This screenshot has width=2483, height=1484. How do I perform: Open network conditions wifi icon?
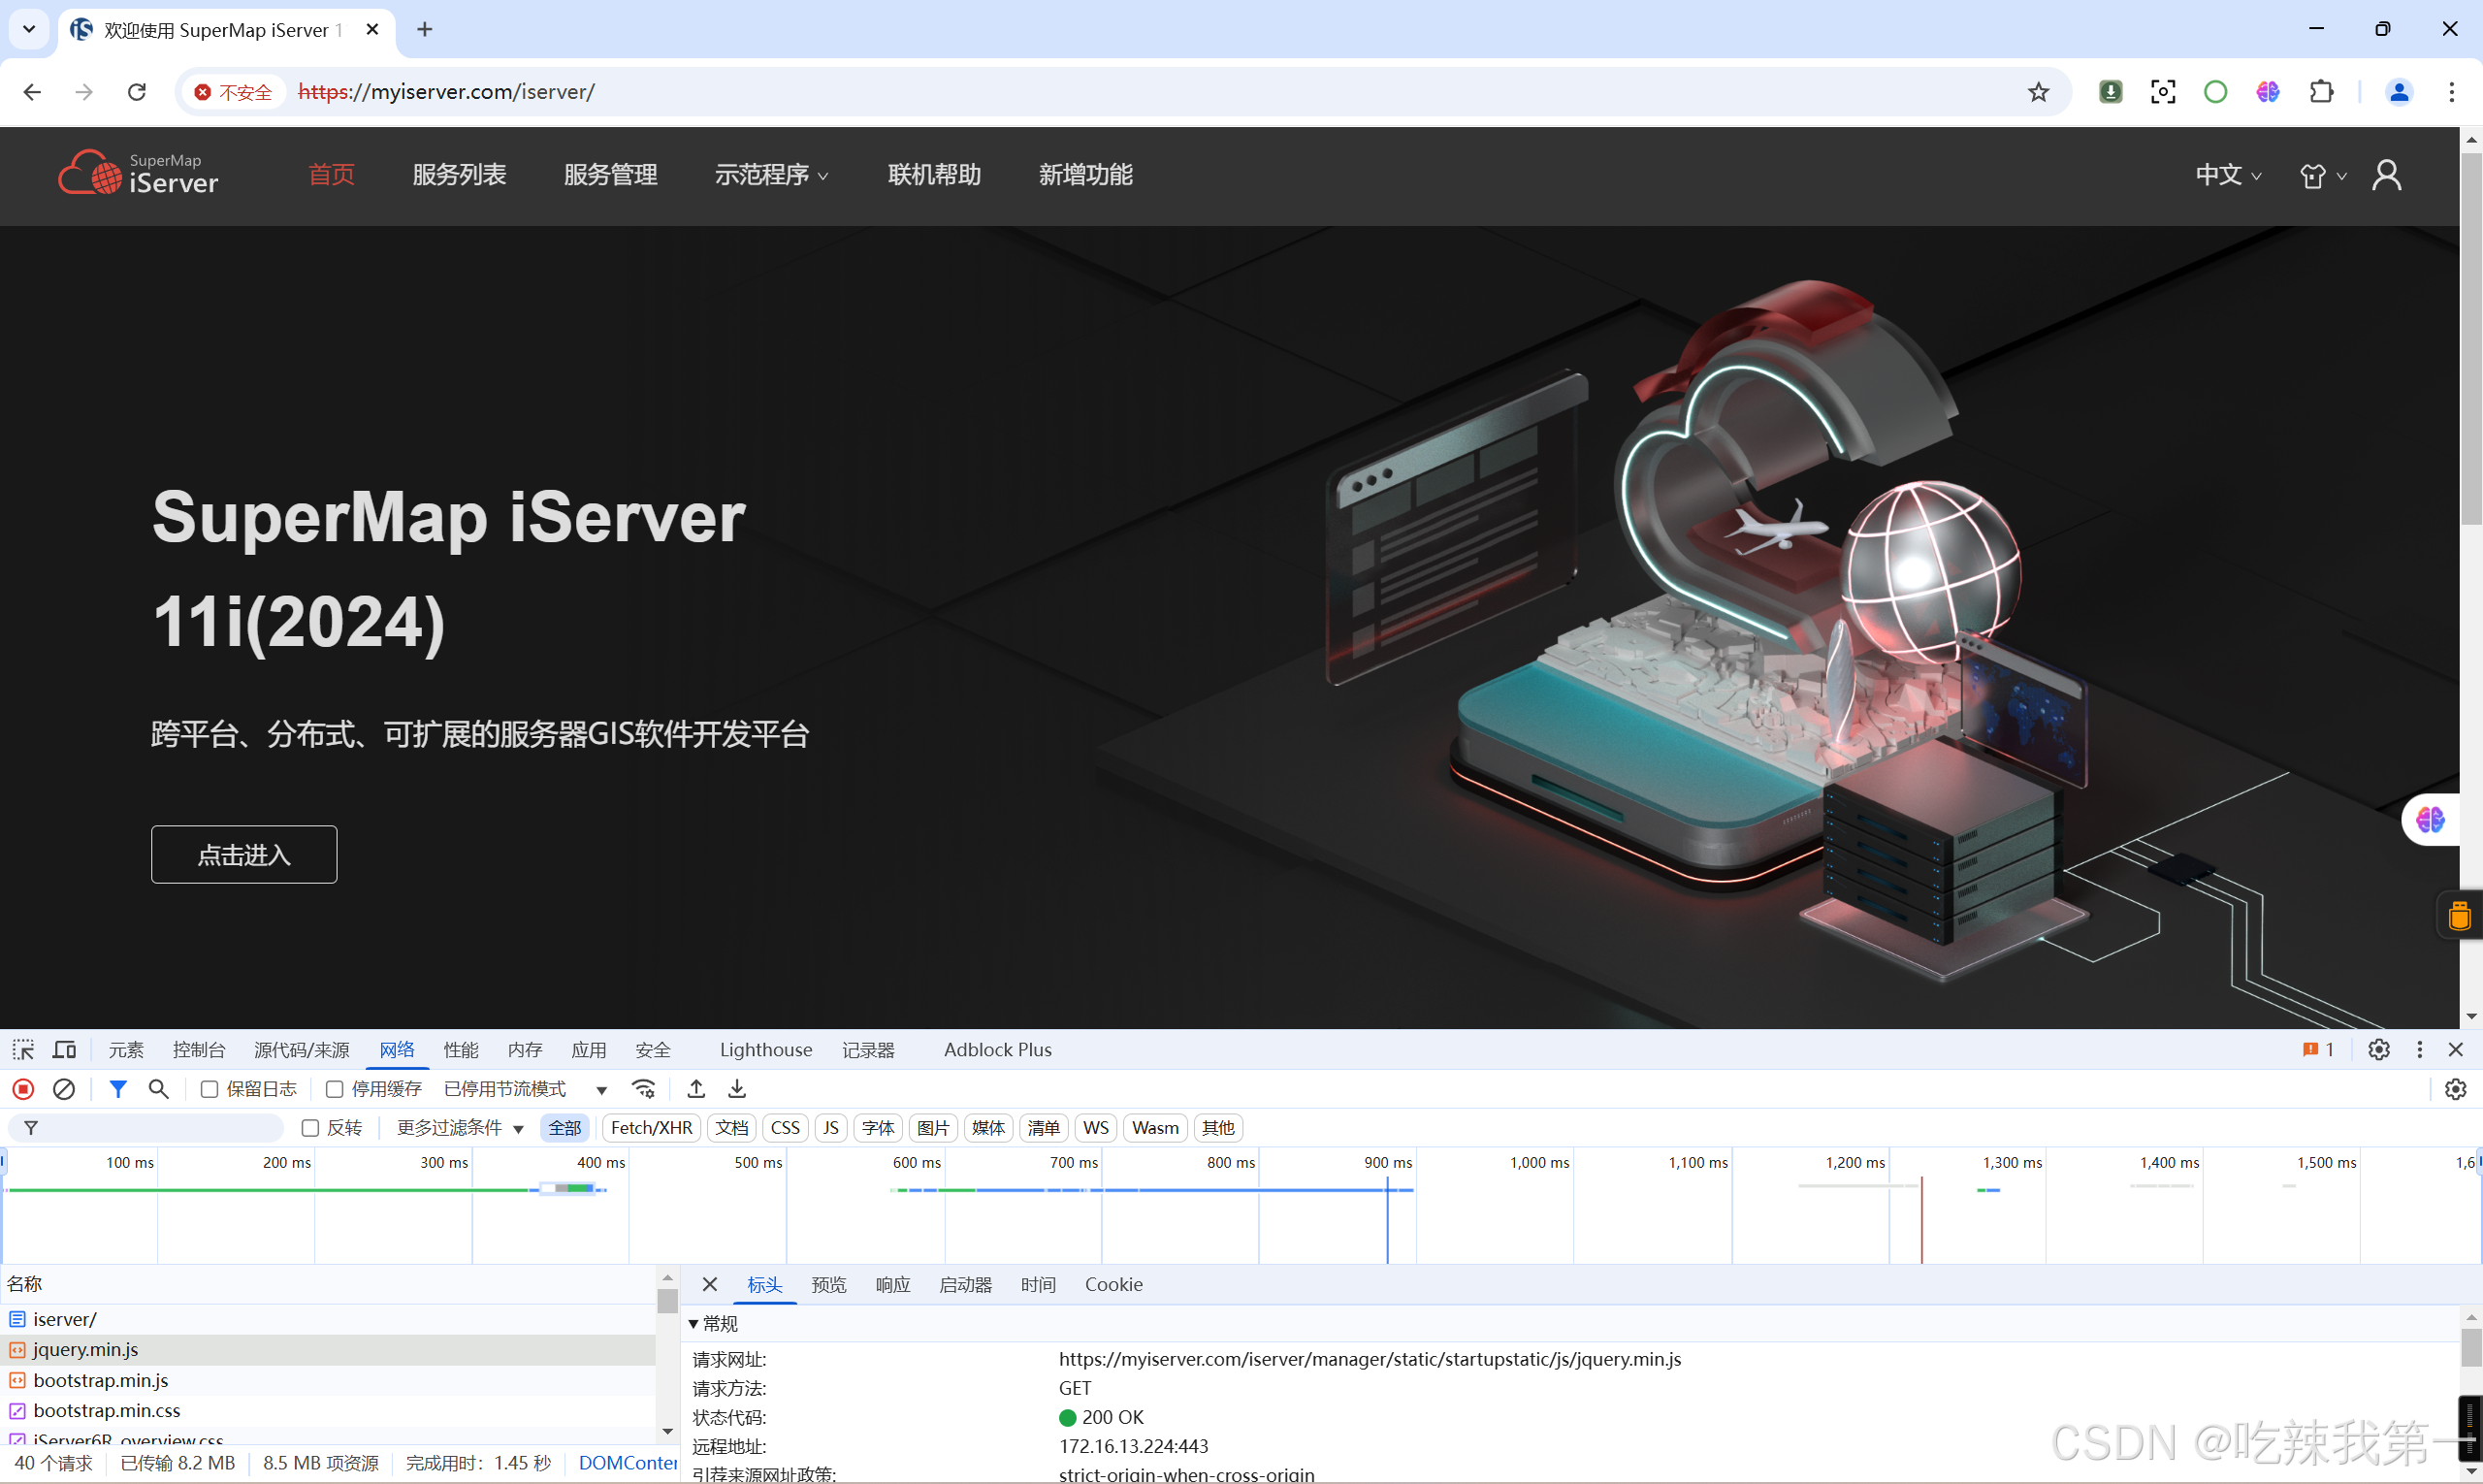pyautogui.click(x=644, y=1089)
